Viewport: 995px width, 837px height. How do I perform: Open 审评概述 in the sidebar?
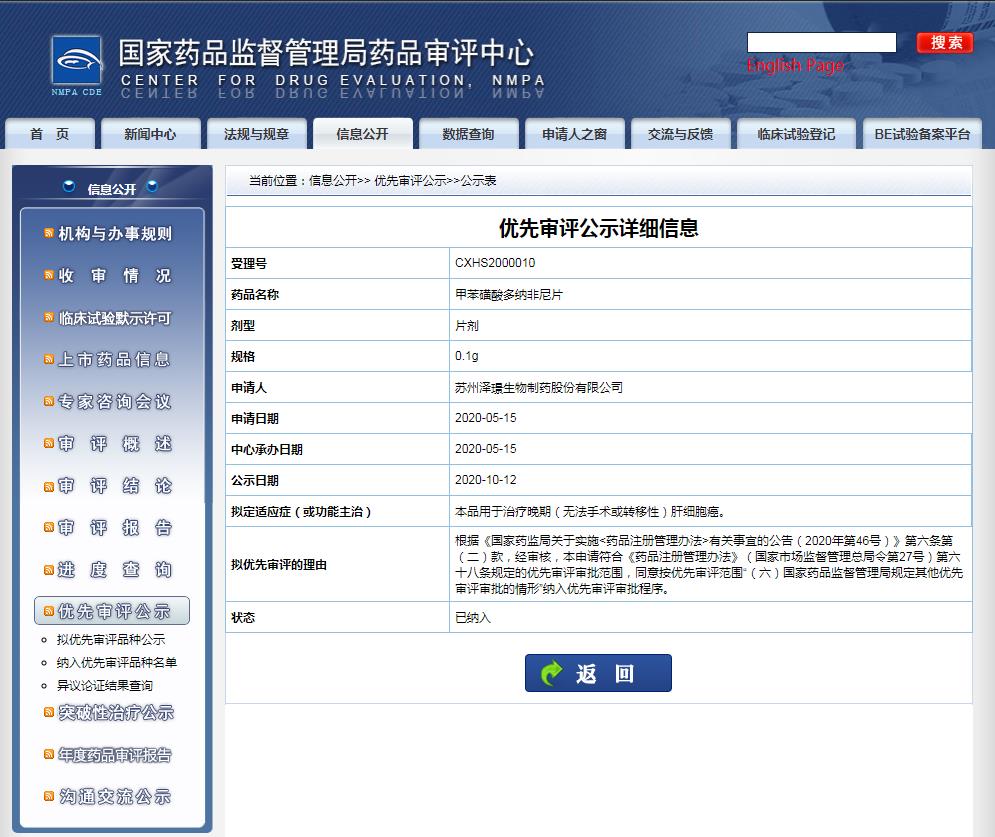(115, 444)
